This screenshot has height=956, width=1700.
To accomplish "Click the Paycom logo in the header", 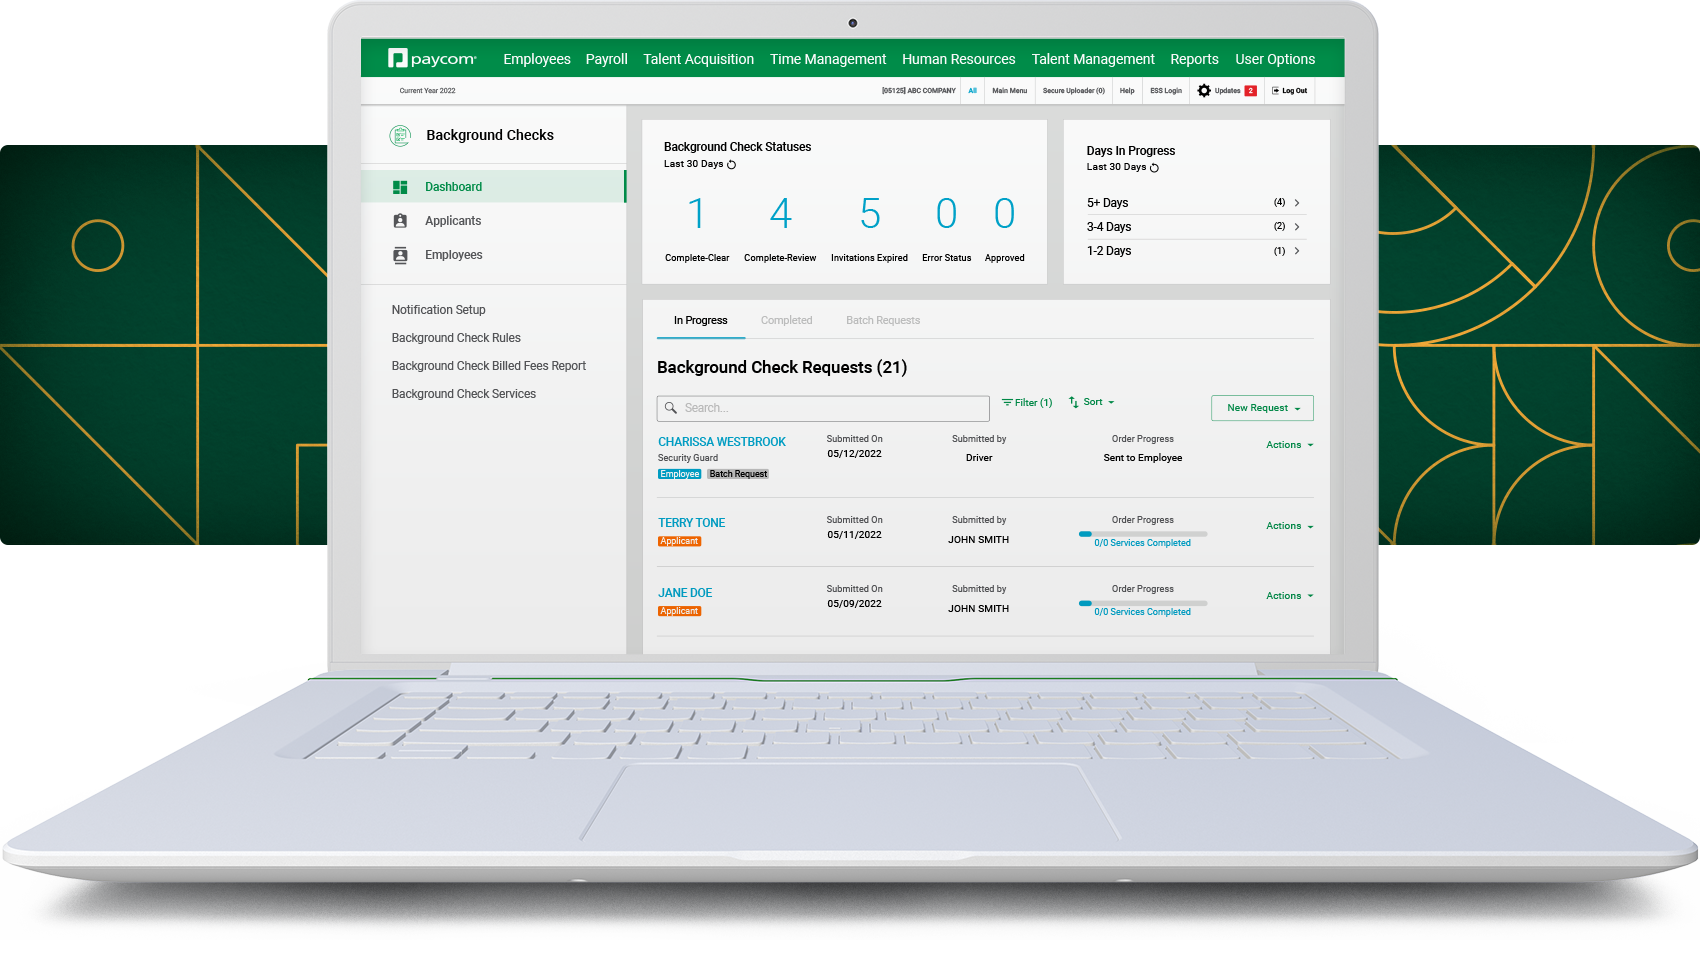I will tap(432, 59).
